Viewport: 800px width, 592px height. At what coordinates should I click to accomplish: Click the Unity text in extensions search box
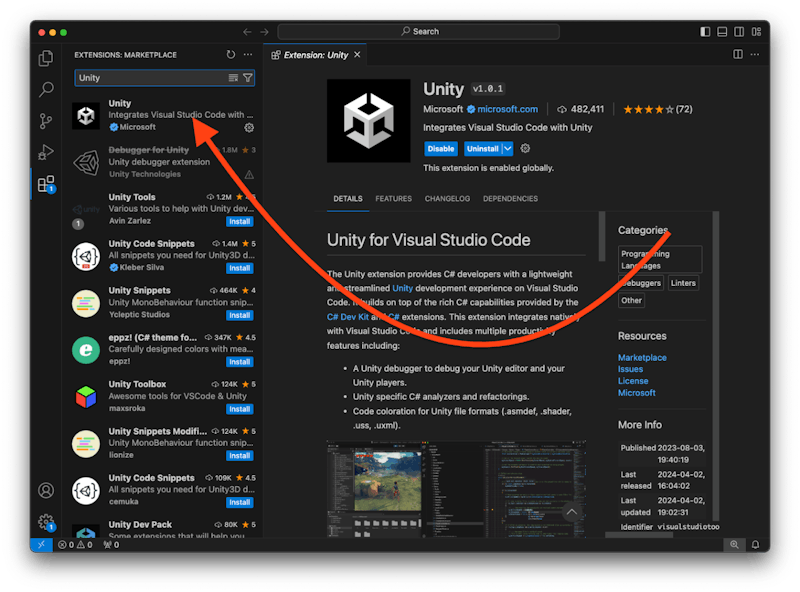[90, 78]
